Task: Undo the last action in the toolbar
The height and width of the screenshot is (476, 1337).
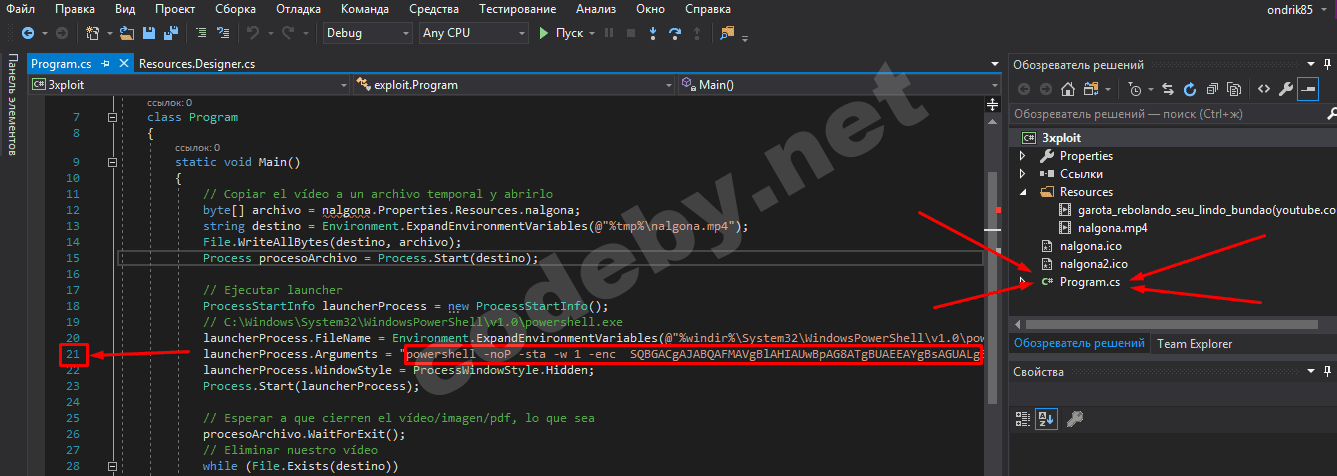Action: (253, 33)
